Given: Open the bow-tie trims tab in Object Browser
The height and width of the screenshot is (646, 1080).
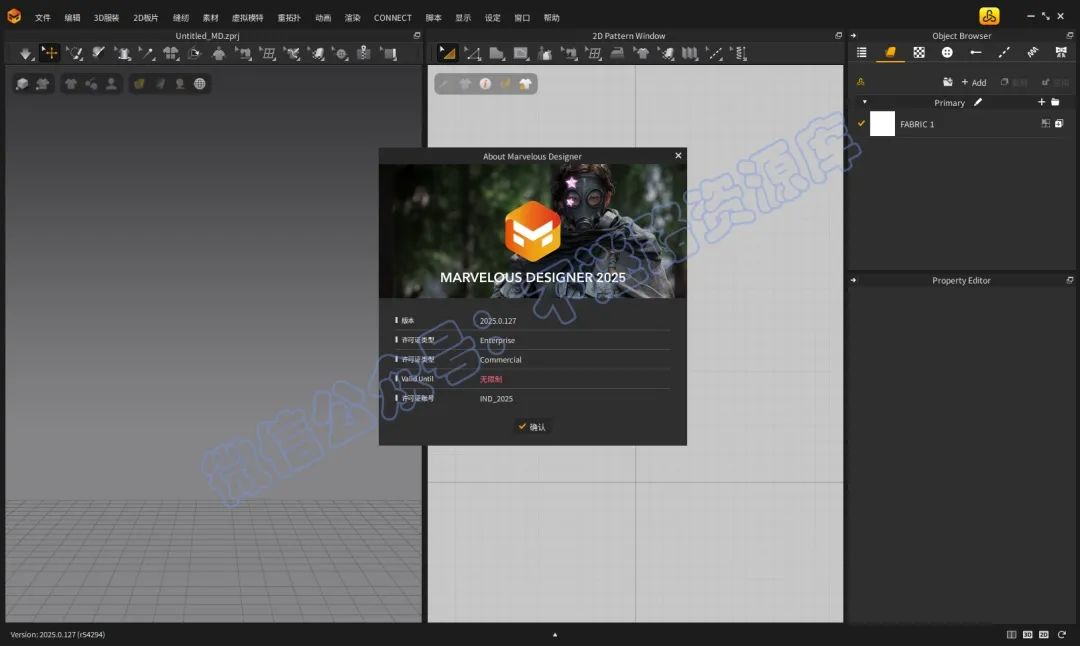Looking at the screenshot, I should click(1061, 52).
